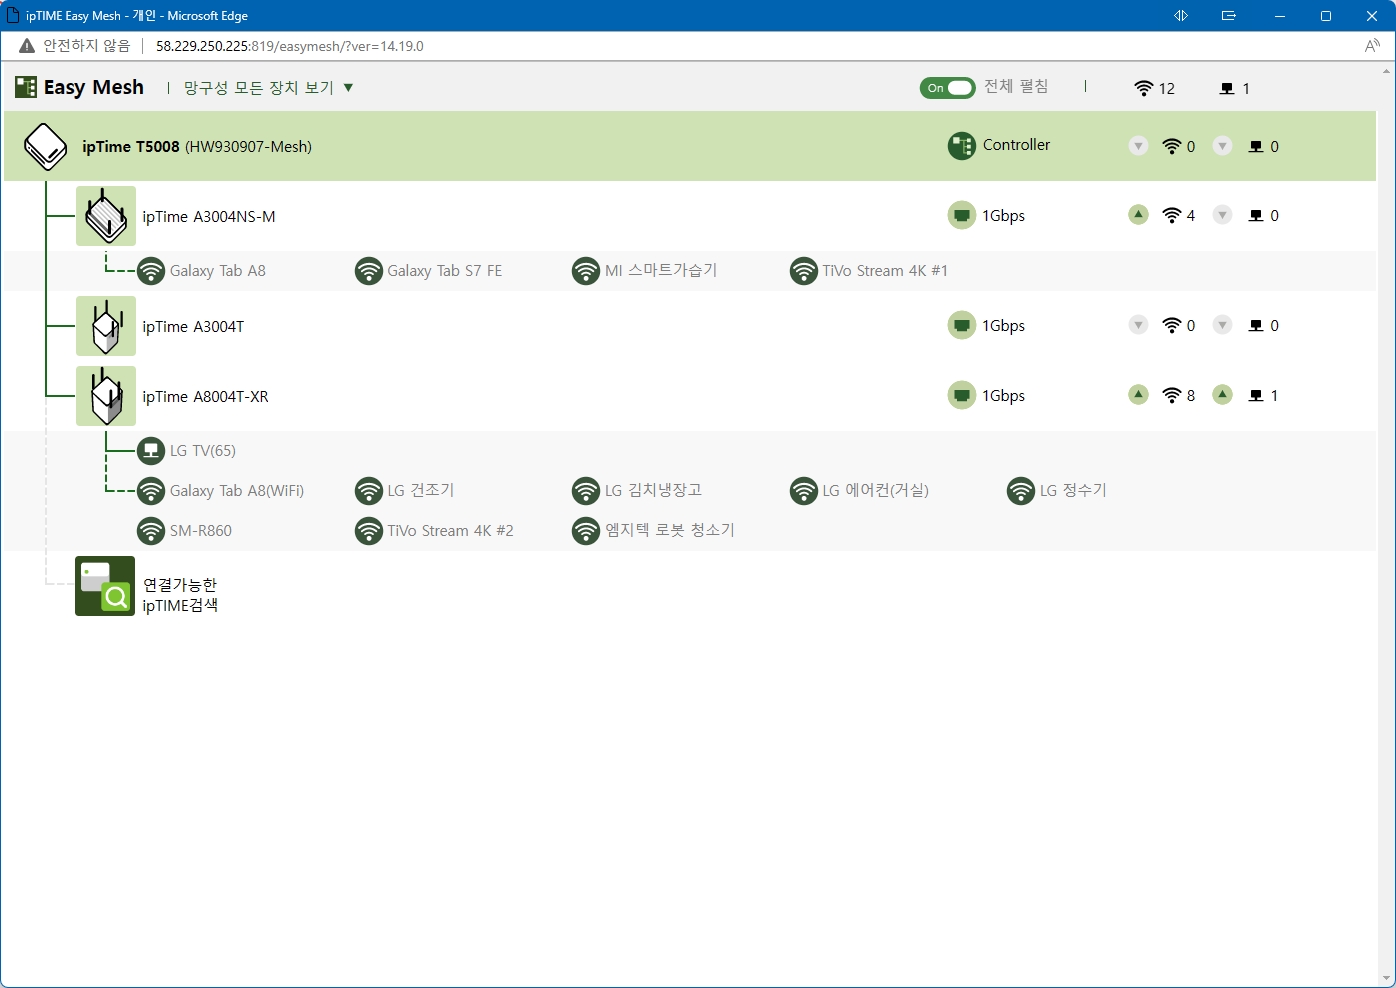Click the Edge sidebar toggle icon in title bar
This screenshot has width=1396, height=988.
1181,16
